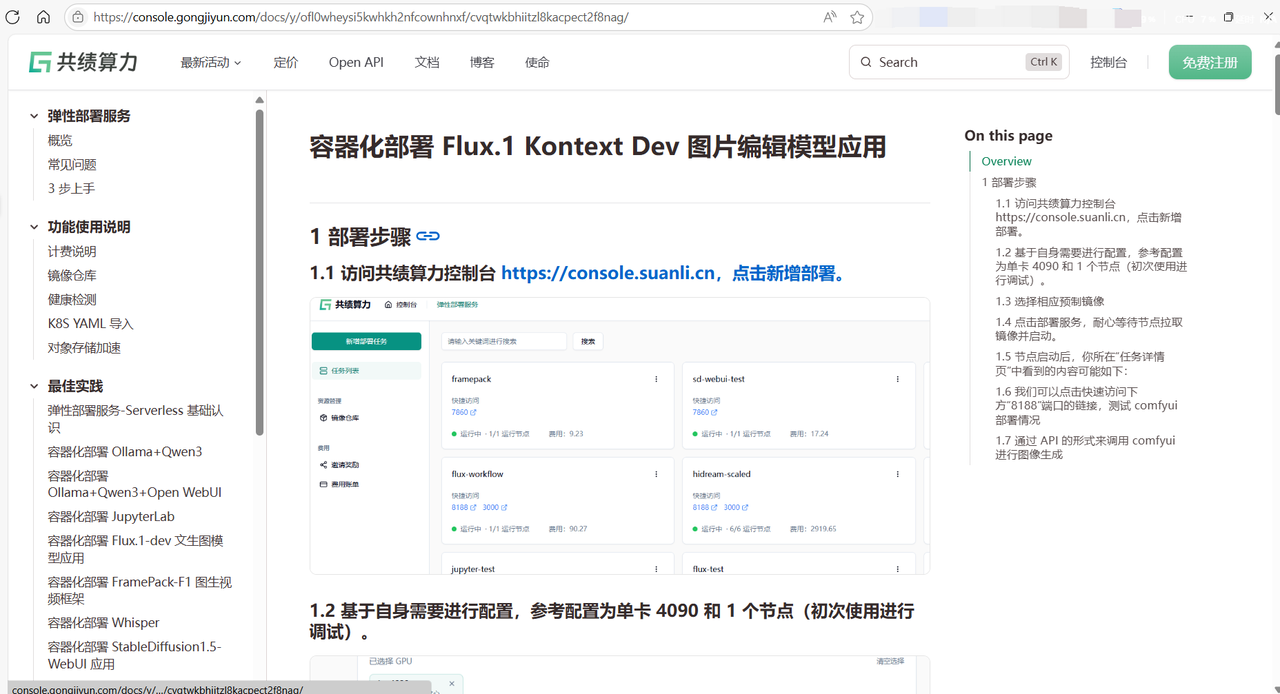Screen dimensions: 1280x694
Task: Open the 使命 nav item
Action: 537,62
